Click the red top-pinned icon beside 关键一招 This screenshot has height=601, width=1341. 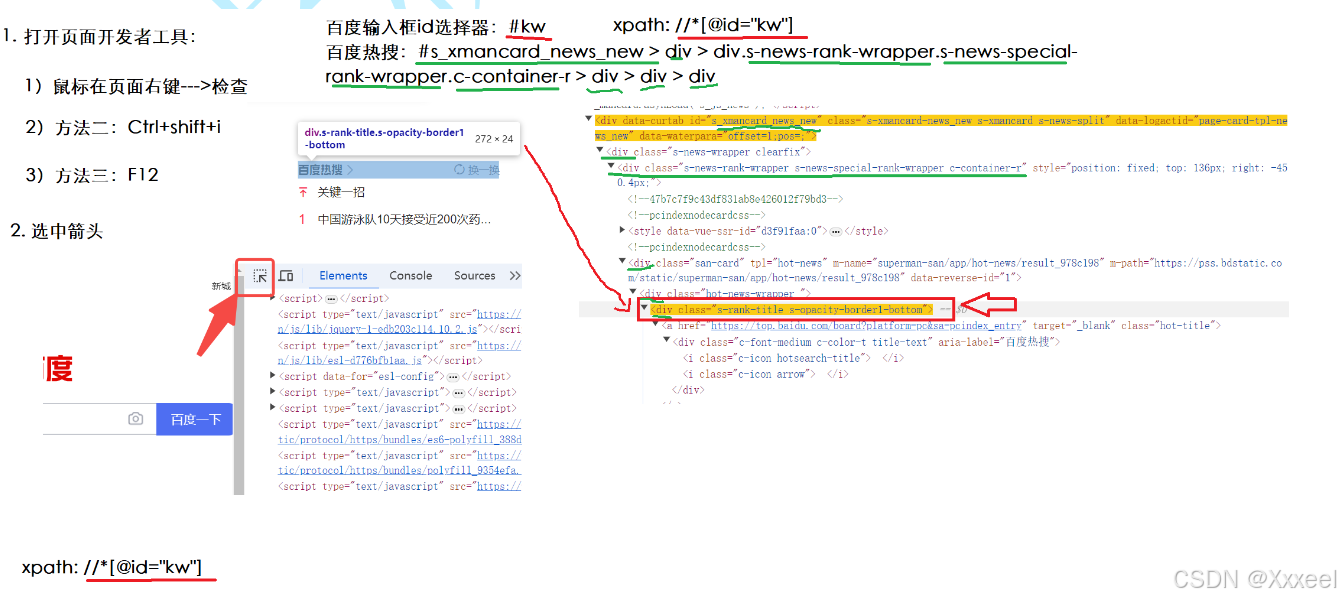click(303, 192)
